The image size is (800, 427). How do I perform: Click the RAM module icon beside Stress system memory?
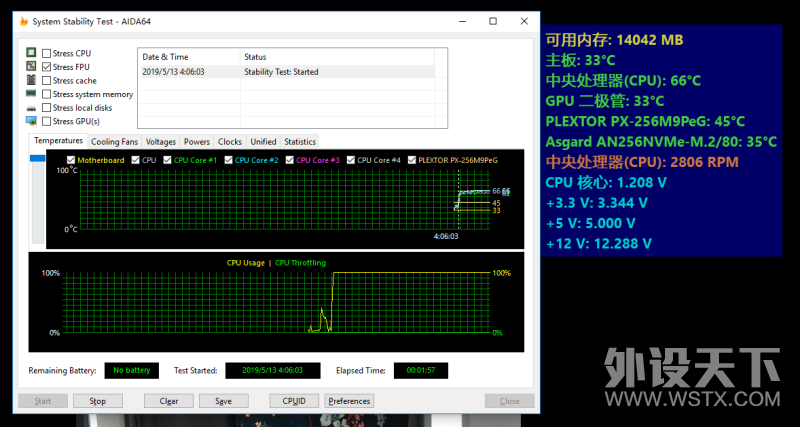click(x=32, y=94)
